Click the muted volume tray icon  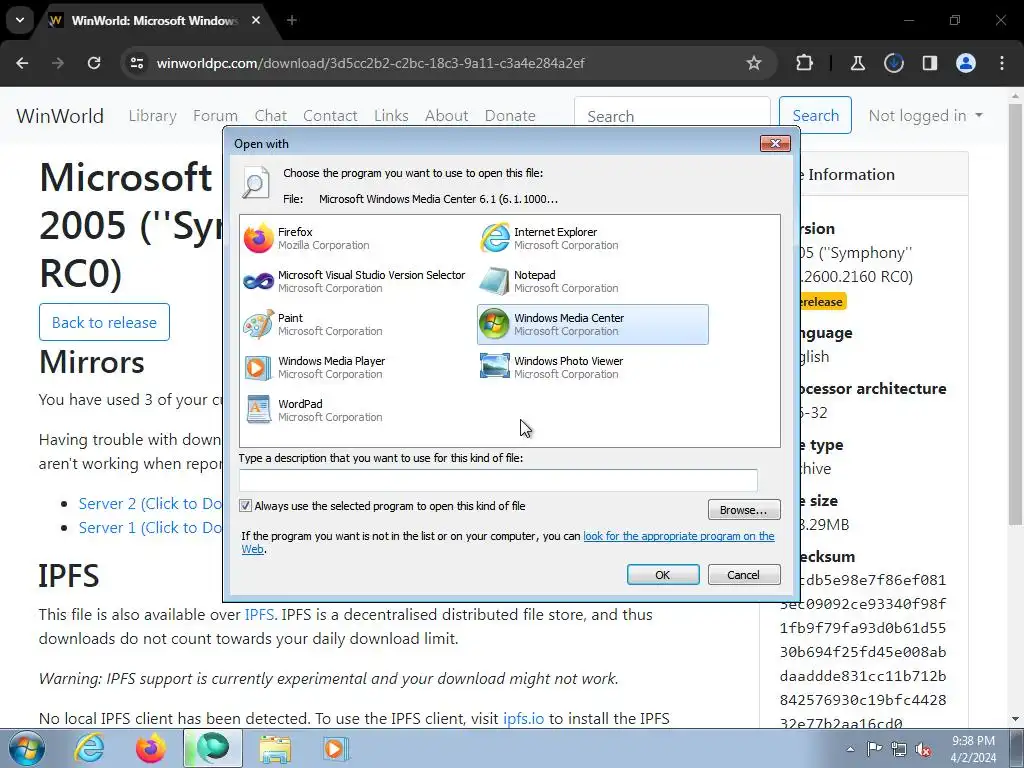(x=923, y=750)
